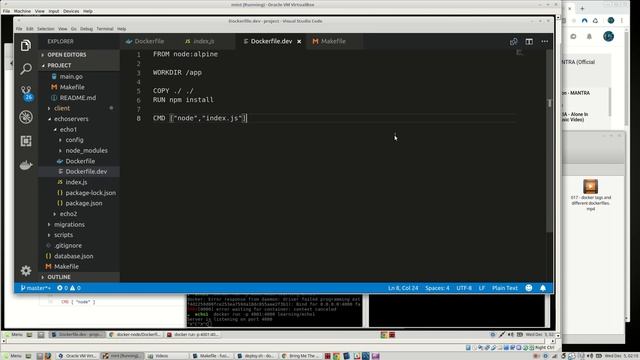Image resolution: width=640 pixels, height=360 pixels.
Task: Open VirtualBox Devices menu
Action: (71, 11)
